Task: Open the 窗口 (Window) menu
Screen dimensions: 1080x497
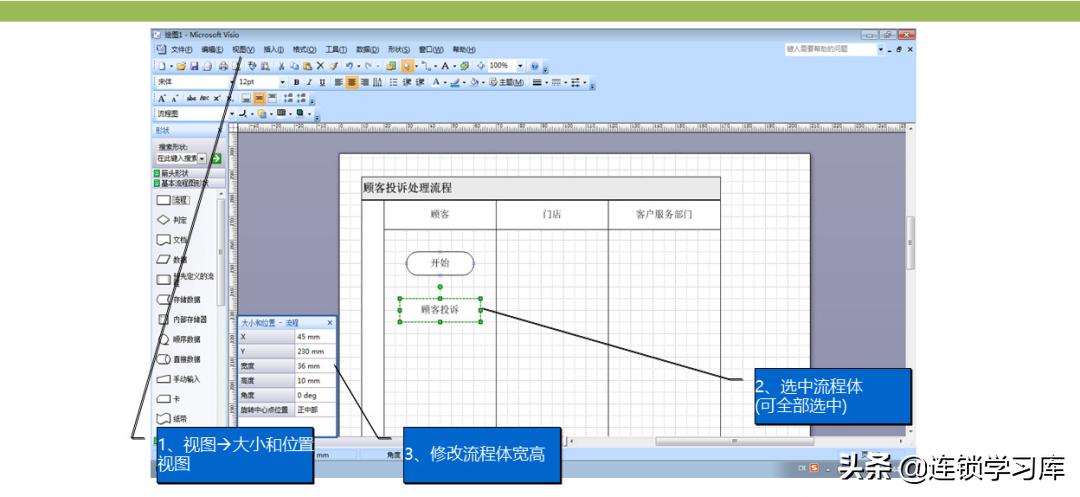Action: [x=431, y=50]
